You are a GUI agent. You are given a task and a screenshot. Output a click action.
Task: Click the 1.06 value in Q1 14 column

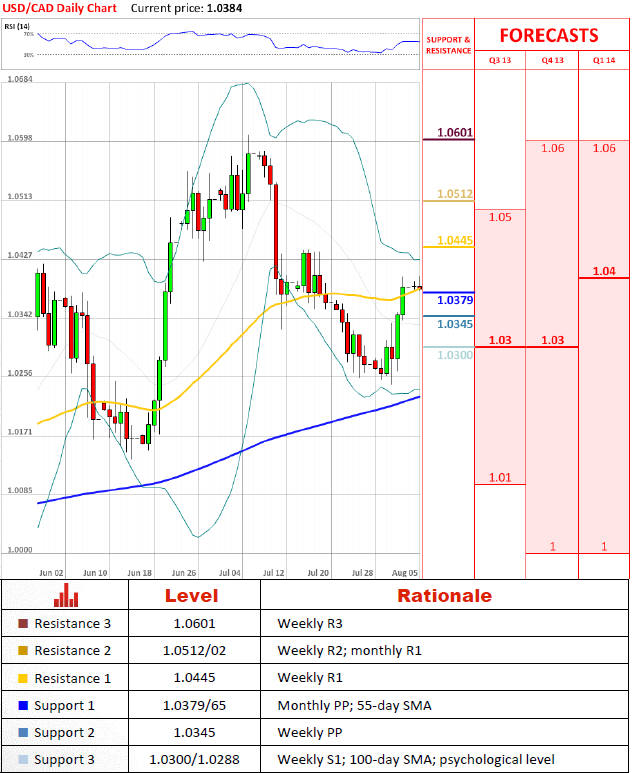(604, 148)
